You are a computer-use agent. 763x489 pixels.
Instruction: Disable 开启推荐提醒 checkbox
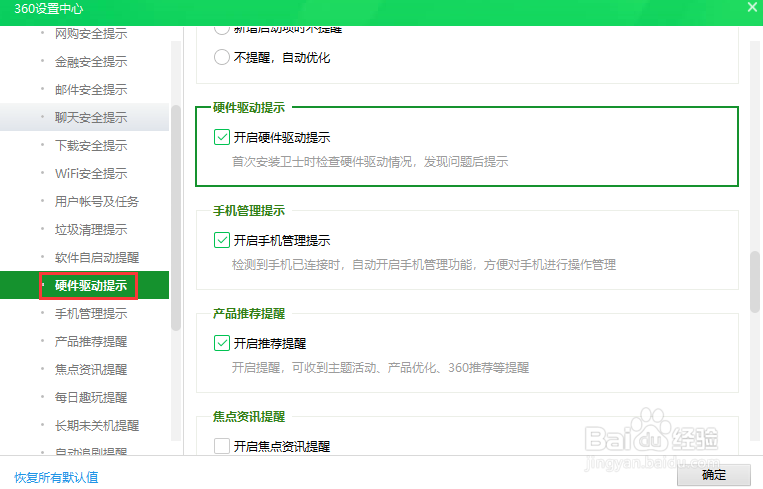(222, 343)
